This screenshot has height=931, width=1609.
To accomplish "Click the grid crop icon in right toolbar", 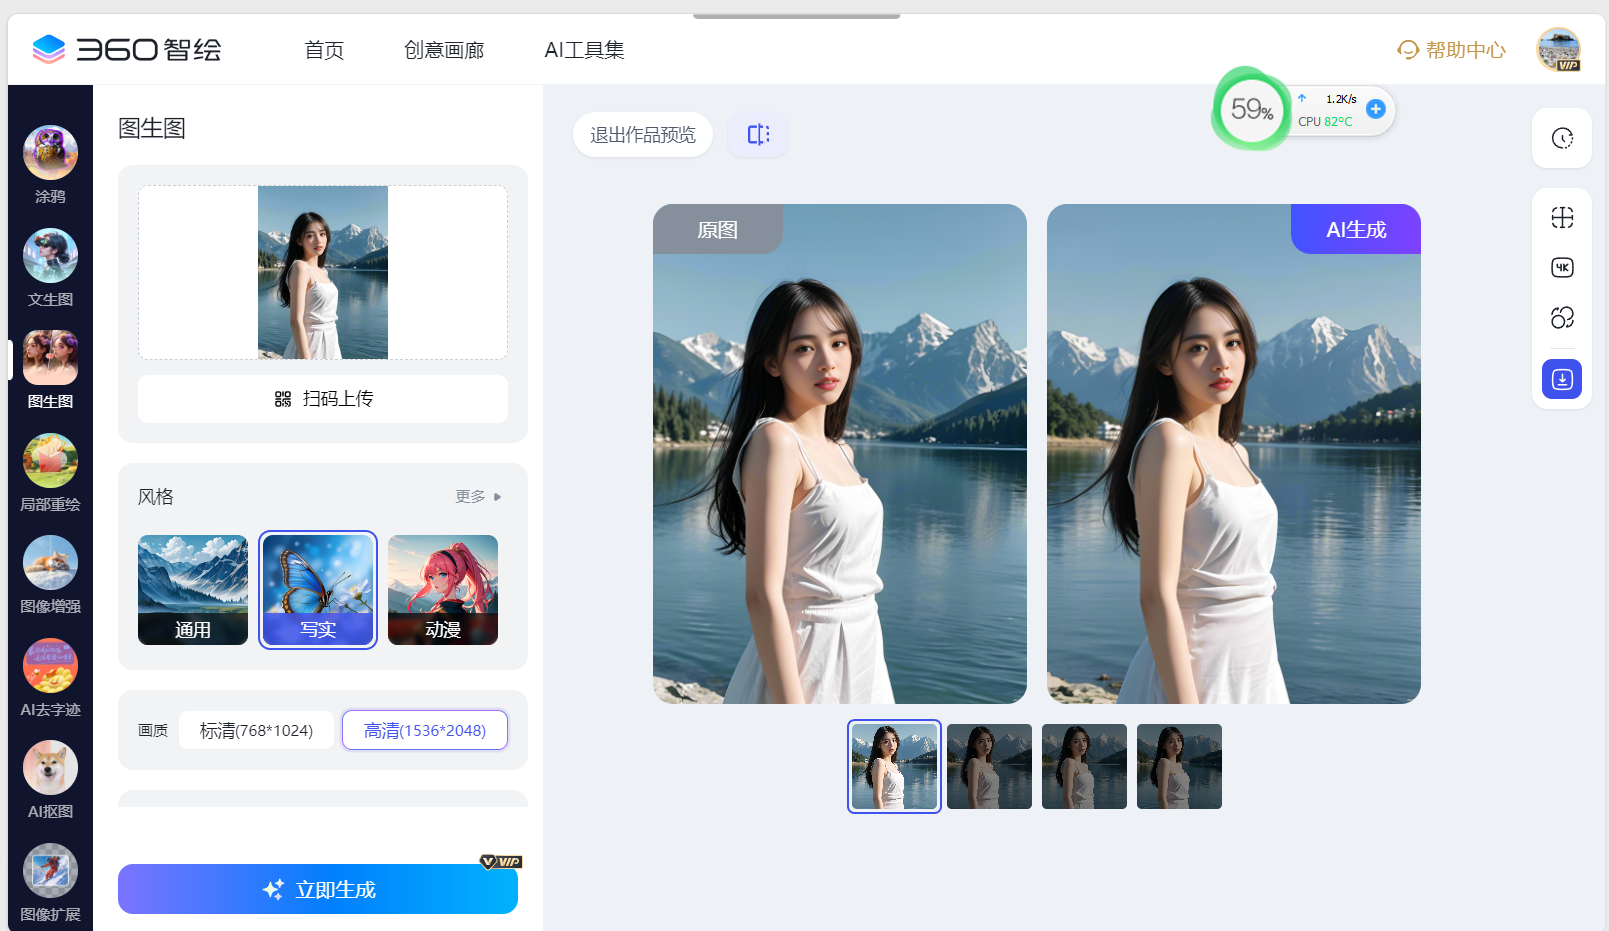I will (1562, 218).
